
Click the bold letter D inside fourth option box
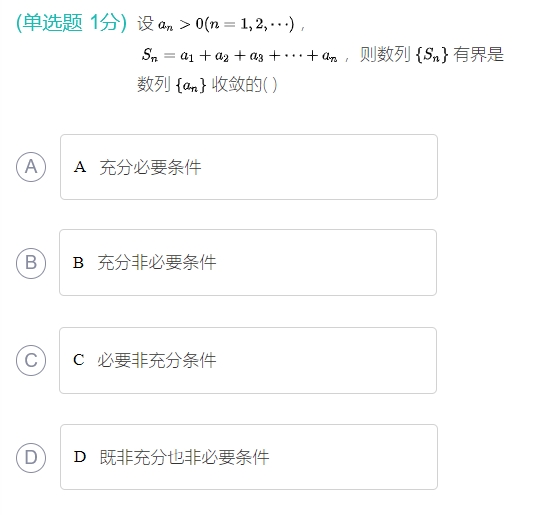click(80, 457)
